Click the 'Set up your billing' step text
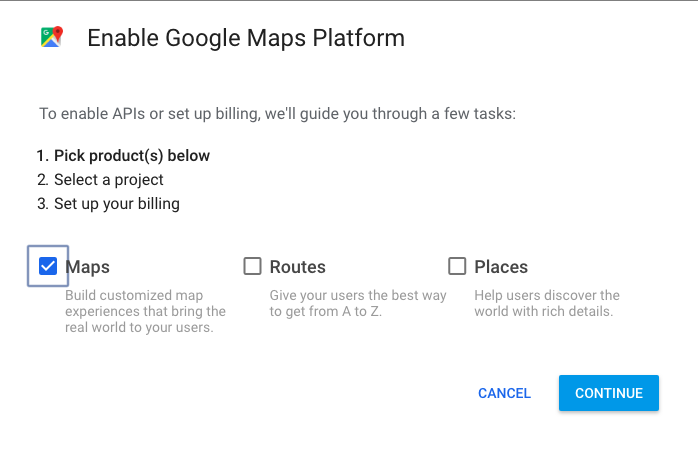This screenshot has height=450, width=698. tap(117, 204)
